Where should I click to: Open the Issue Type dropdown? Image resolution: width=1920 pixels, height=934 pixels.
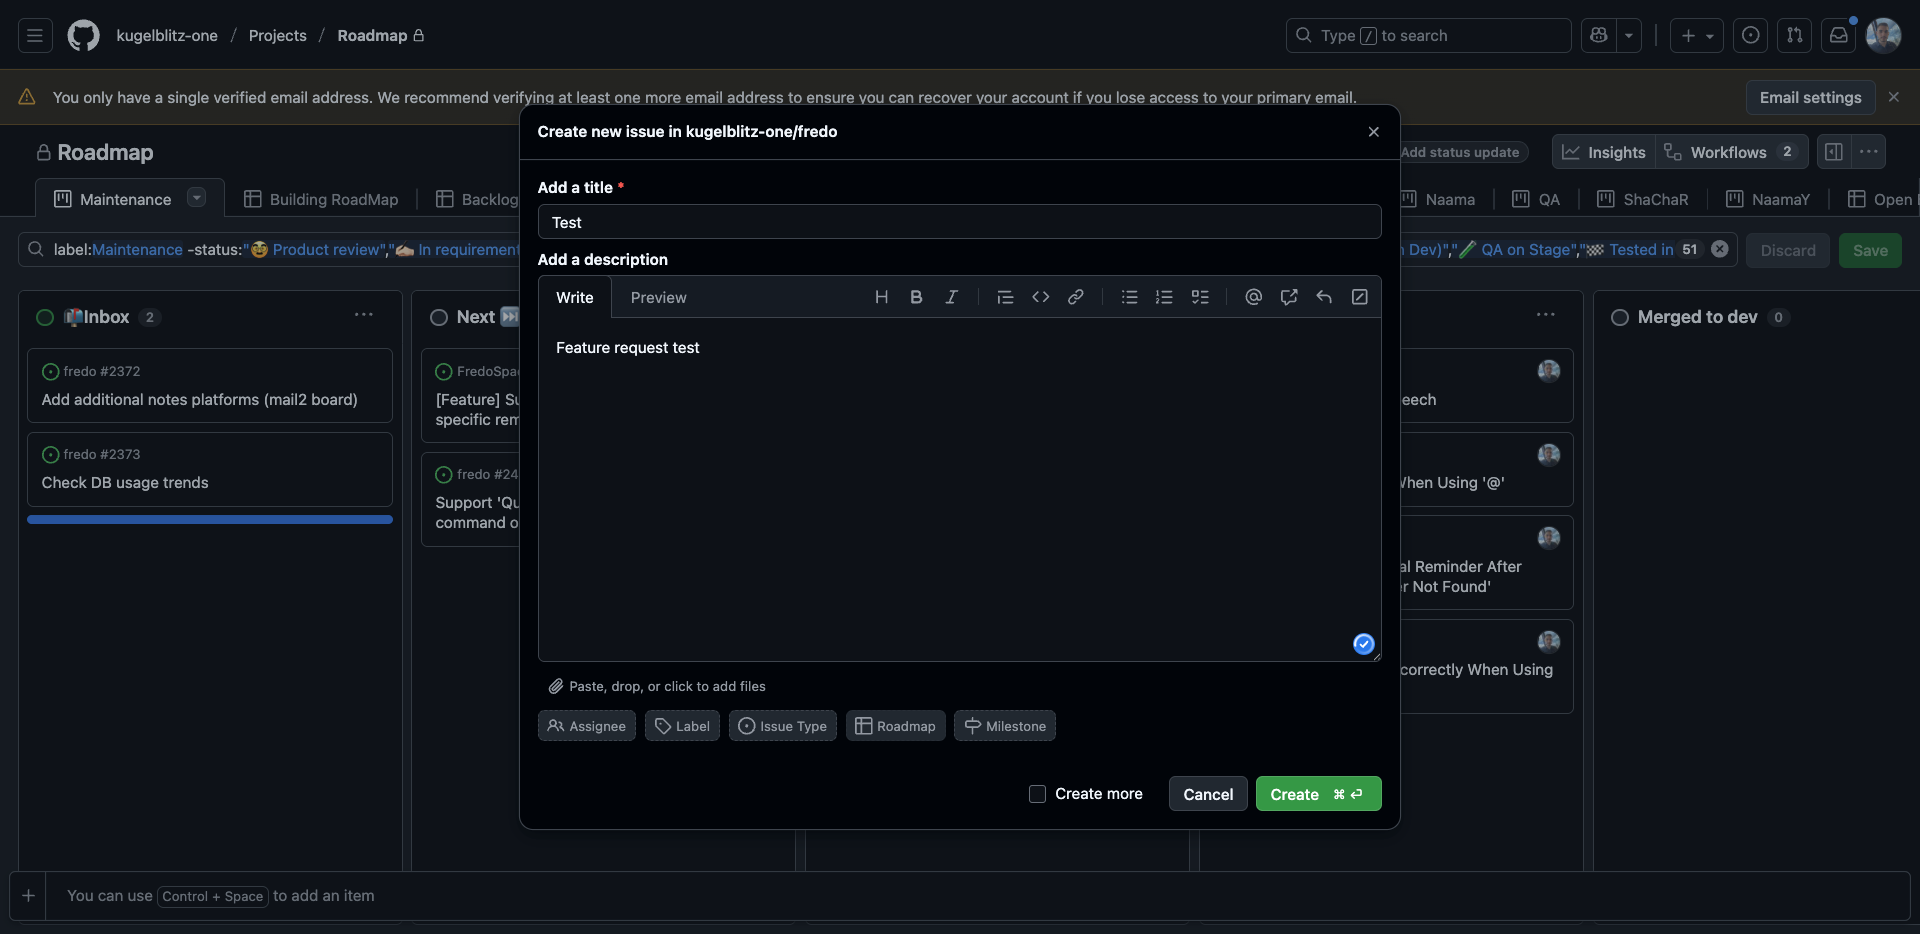(x=782, y=726)
